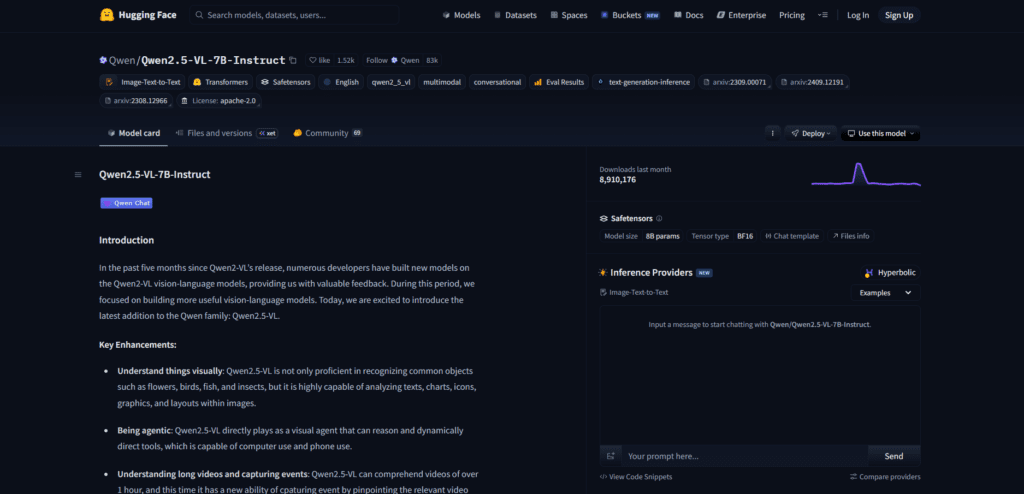Select the Transformers tag
Image resolution: width=1024 pixels, height=494 pixels.
pos(221,82)
